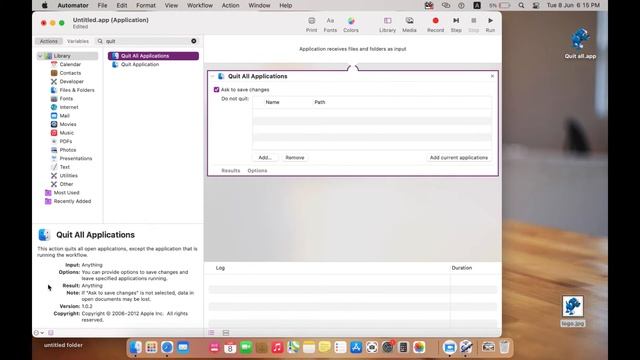This screenshot has width=640, height=360.
Task: Open the Format menu
Action: (146, 5)
